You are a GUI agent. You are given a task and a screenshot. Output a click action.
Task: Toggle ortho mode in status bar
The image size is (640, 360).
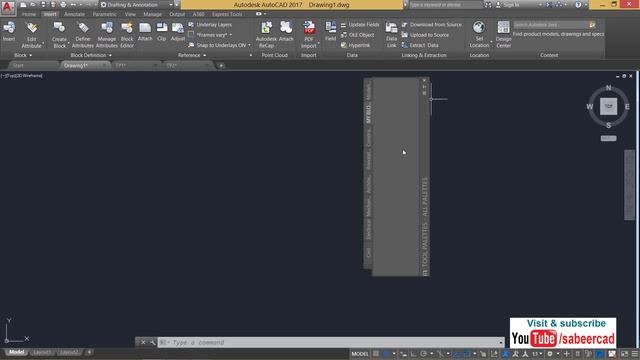413,354
